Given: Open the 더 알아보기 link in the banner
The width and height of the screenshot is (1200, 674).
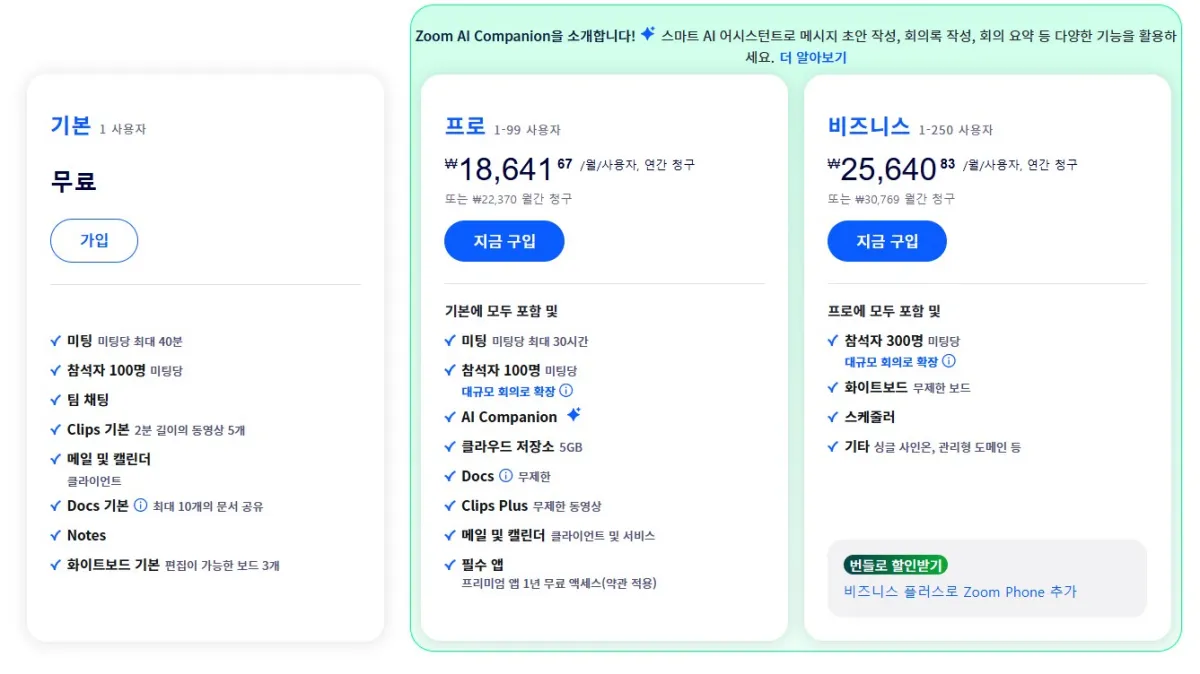Looking at the screenshot, I should (x=814, y=57).
